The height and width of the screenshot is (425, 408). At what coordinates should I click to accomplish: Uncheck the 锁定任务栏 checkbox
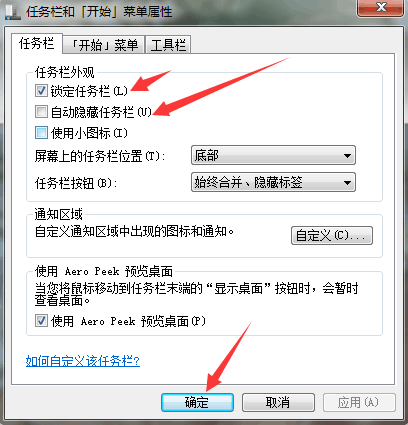(x=41, y=90)
